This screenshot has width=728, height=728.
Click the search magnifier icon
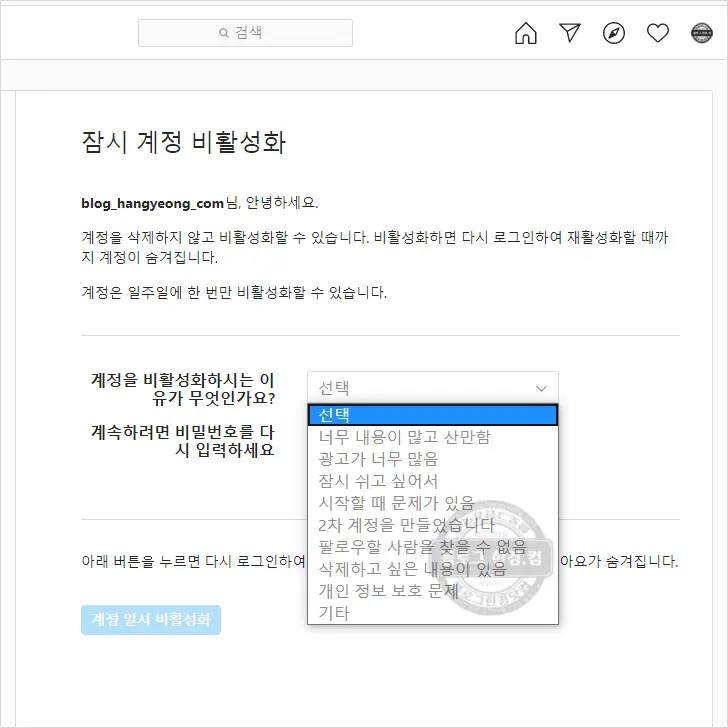(x=224, y=33)
